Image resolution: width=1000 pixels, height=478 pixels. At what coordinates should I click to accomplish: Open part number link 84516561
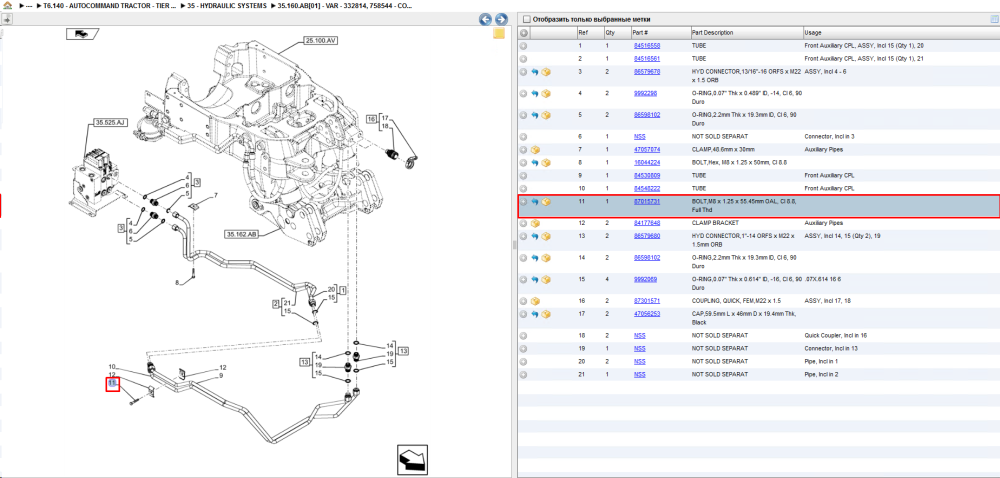(x=647, y=59)
